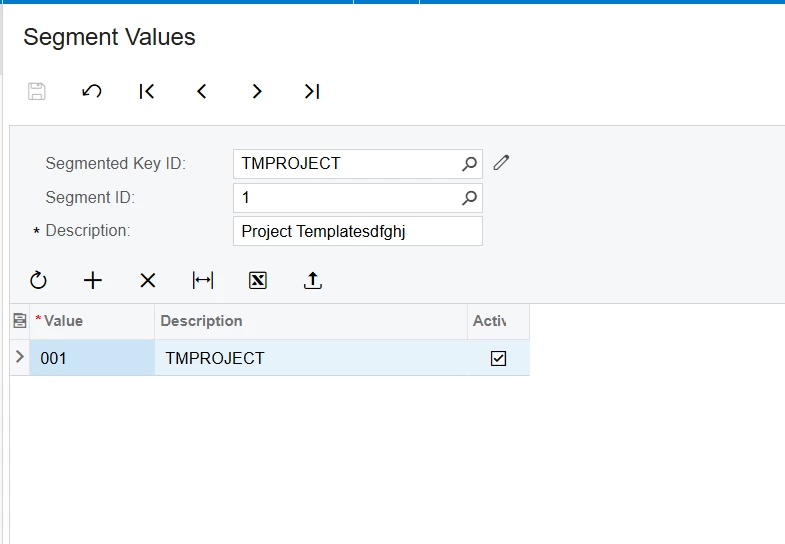This screenshot has width=785, height=544.
Task: Add a new row with plus icon
Action: point(93,281)
